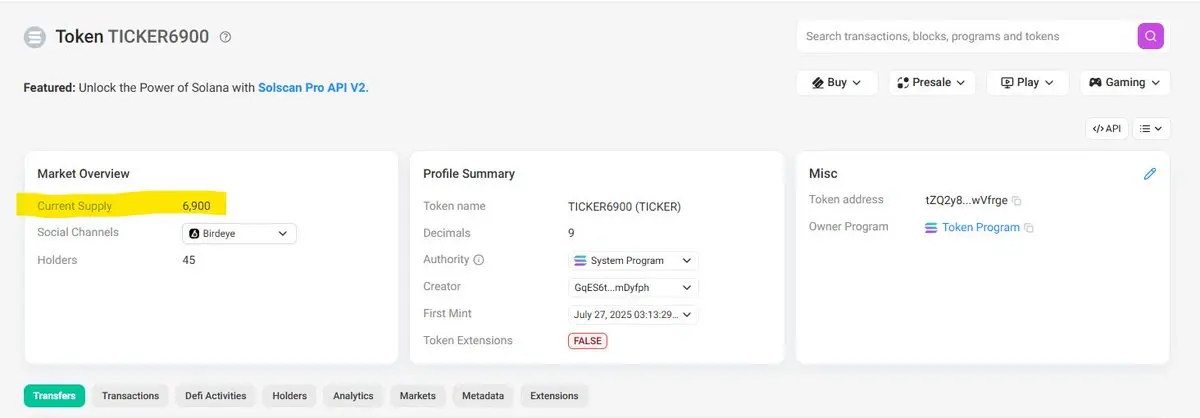Screen dimensions: 1200x418
Task: Click the purple search magnifier icon
Action: point(1151,36)
